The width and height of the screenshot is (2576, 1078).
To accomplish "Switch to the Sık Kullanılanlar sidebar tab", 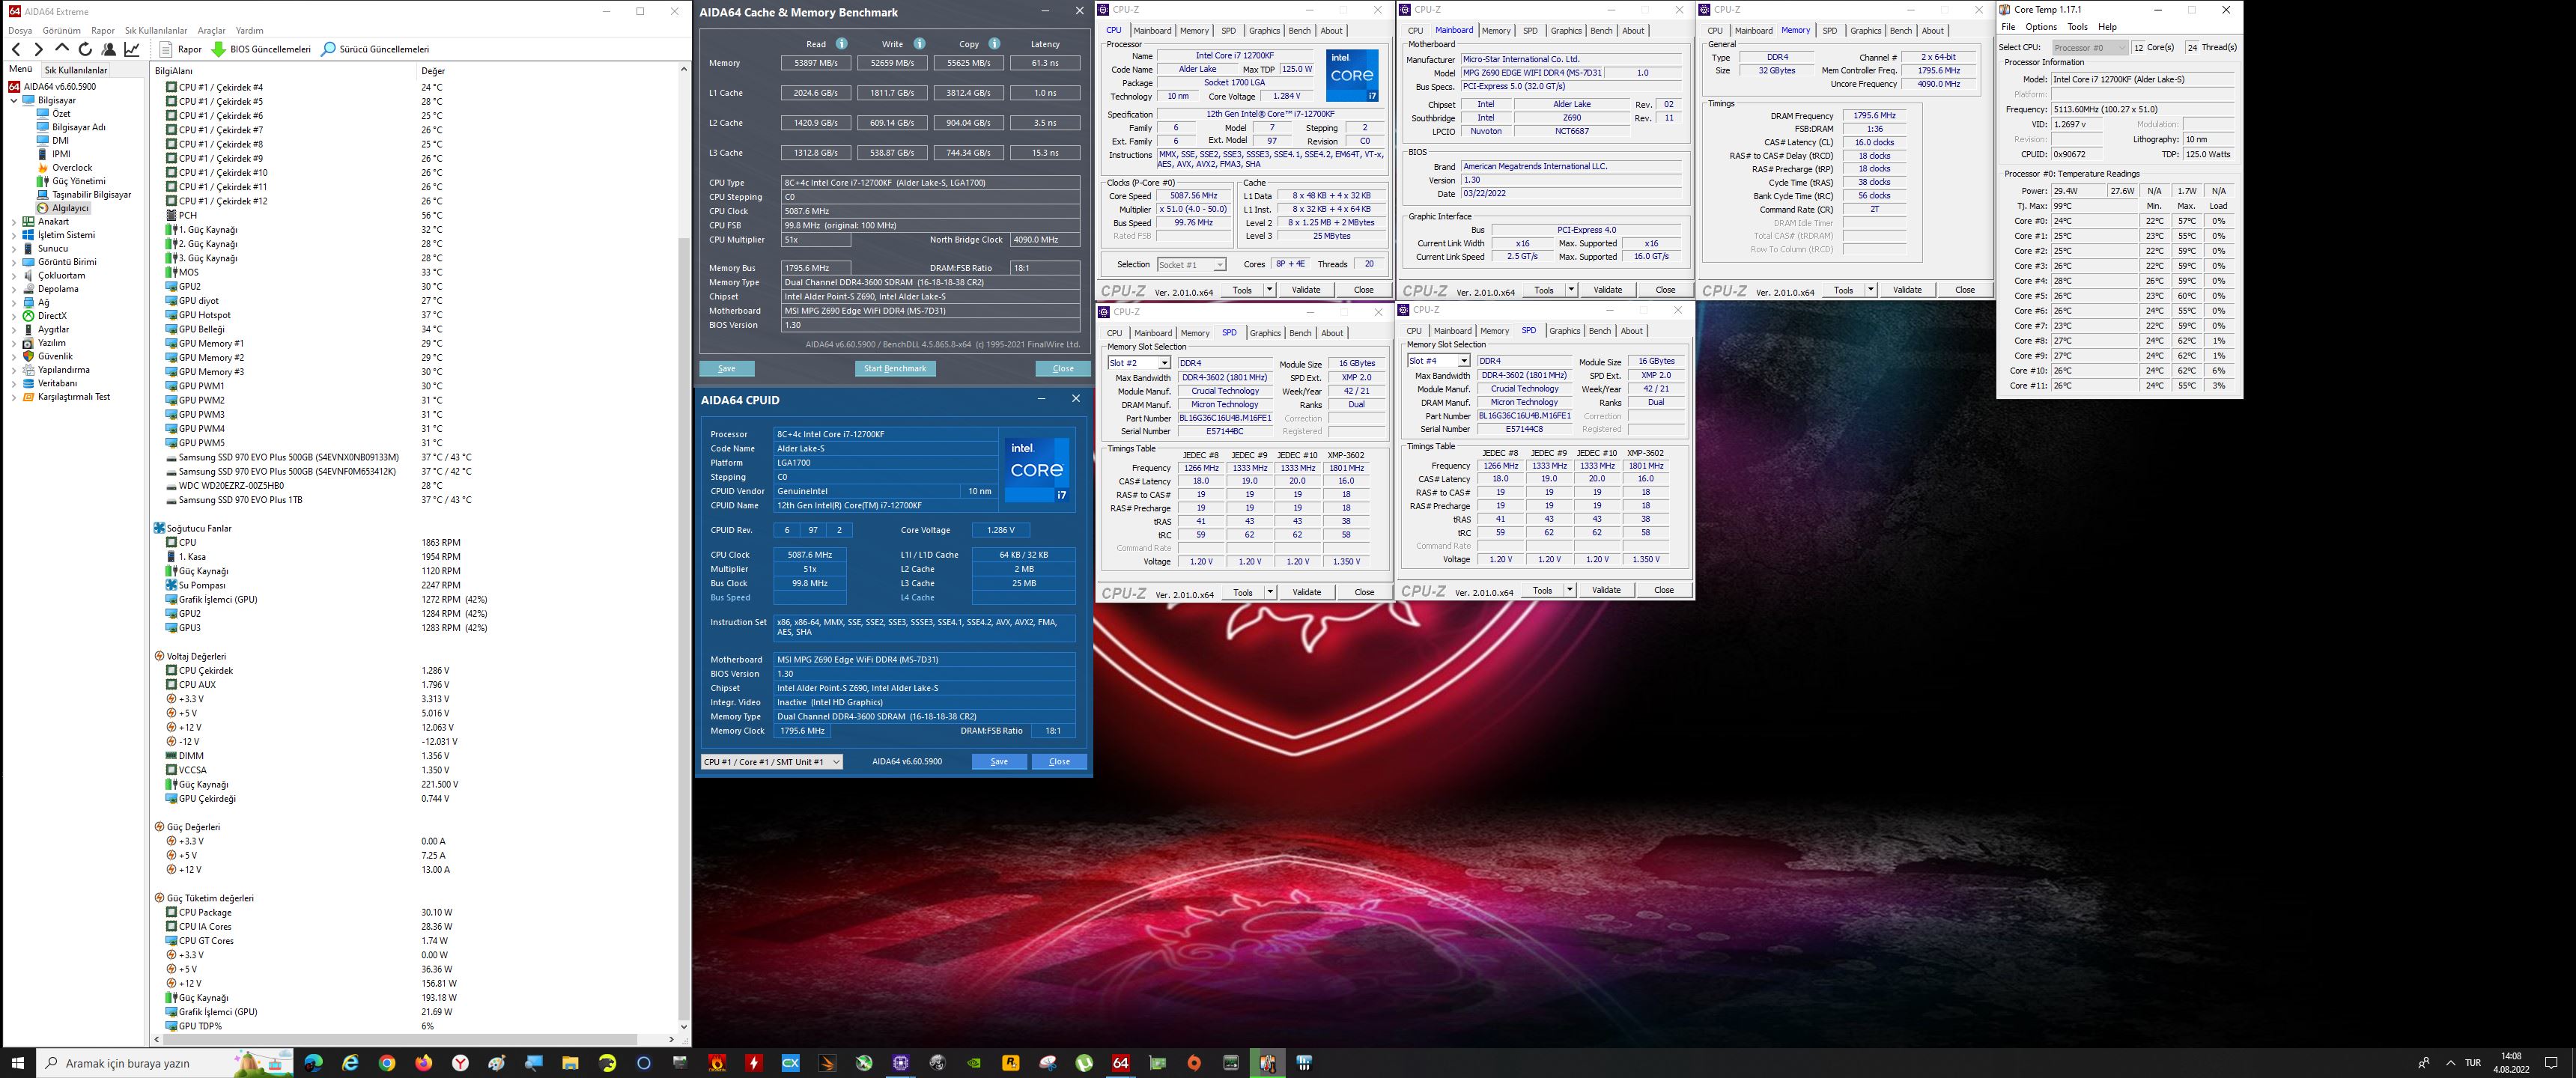I will coord(75,70).
